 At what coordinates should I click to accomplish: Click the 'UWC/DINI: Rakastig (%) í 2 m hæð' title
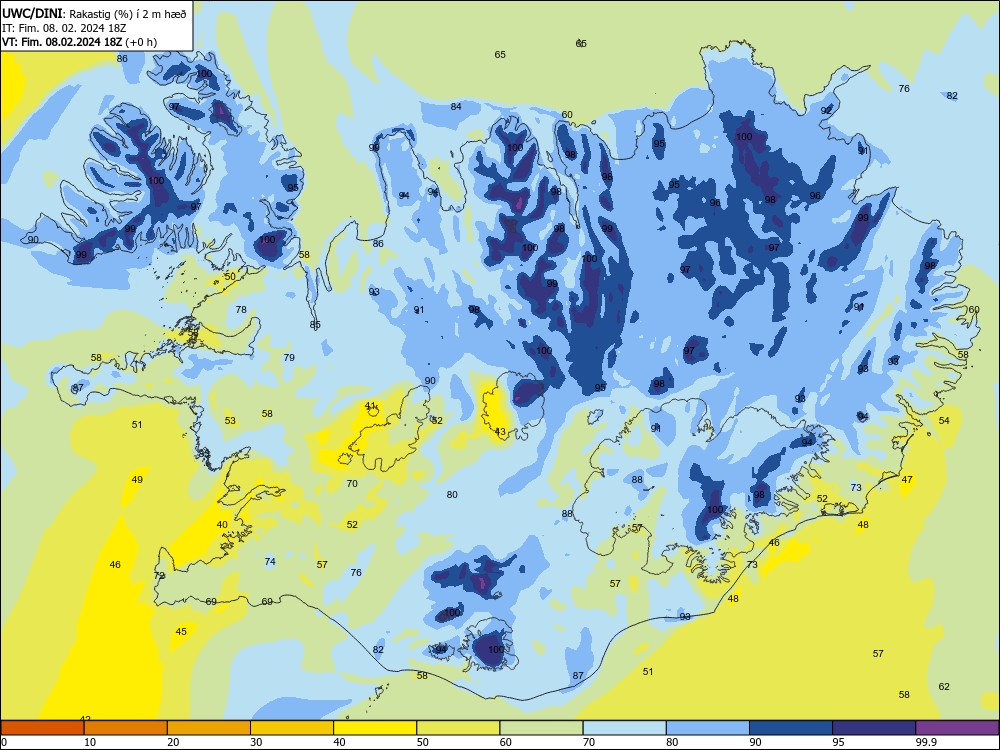click(x=94, y=14)
